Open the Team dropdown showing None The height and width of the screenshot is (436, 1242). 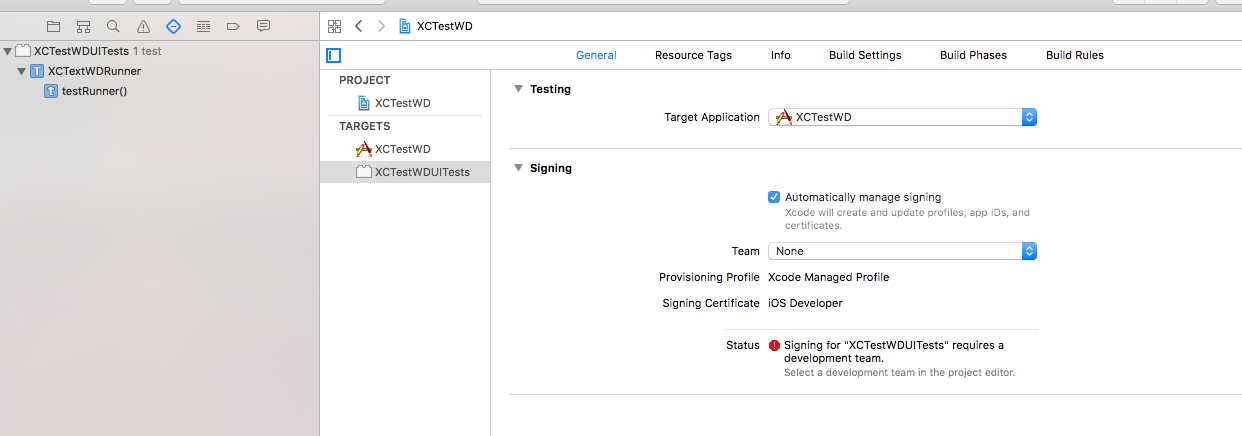click(x=902, y=251)
